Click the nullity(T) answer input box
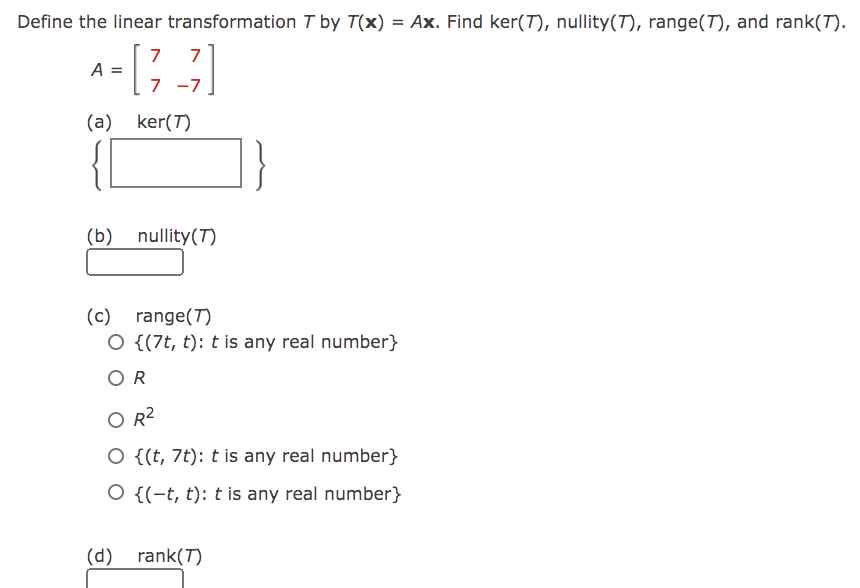Viewport: 860px width, 588px height. pyautogui.click(x=135, y=262)
